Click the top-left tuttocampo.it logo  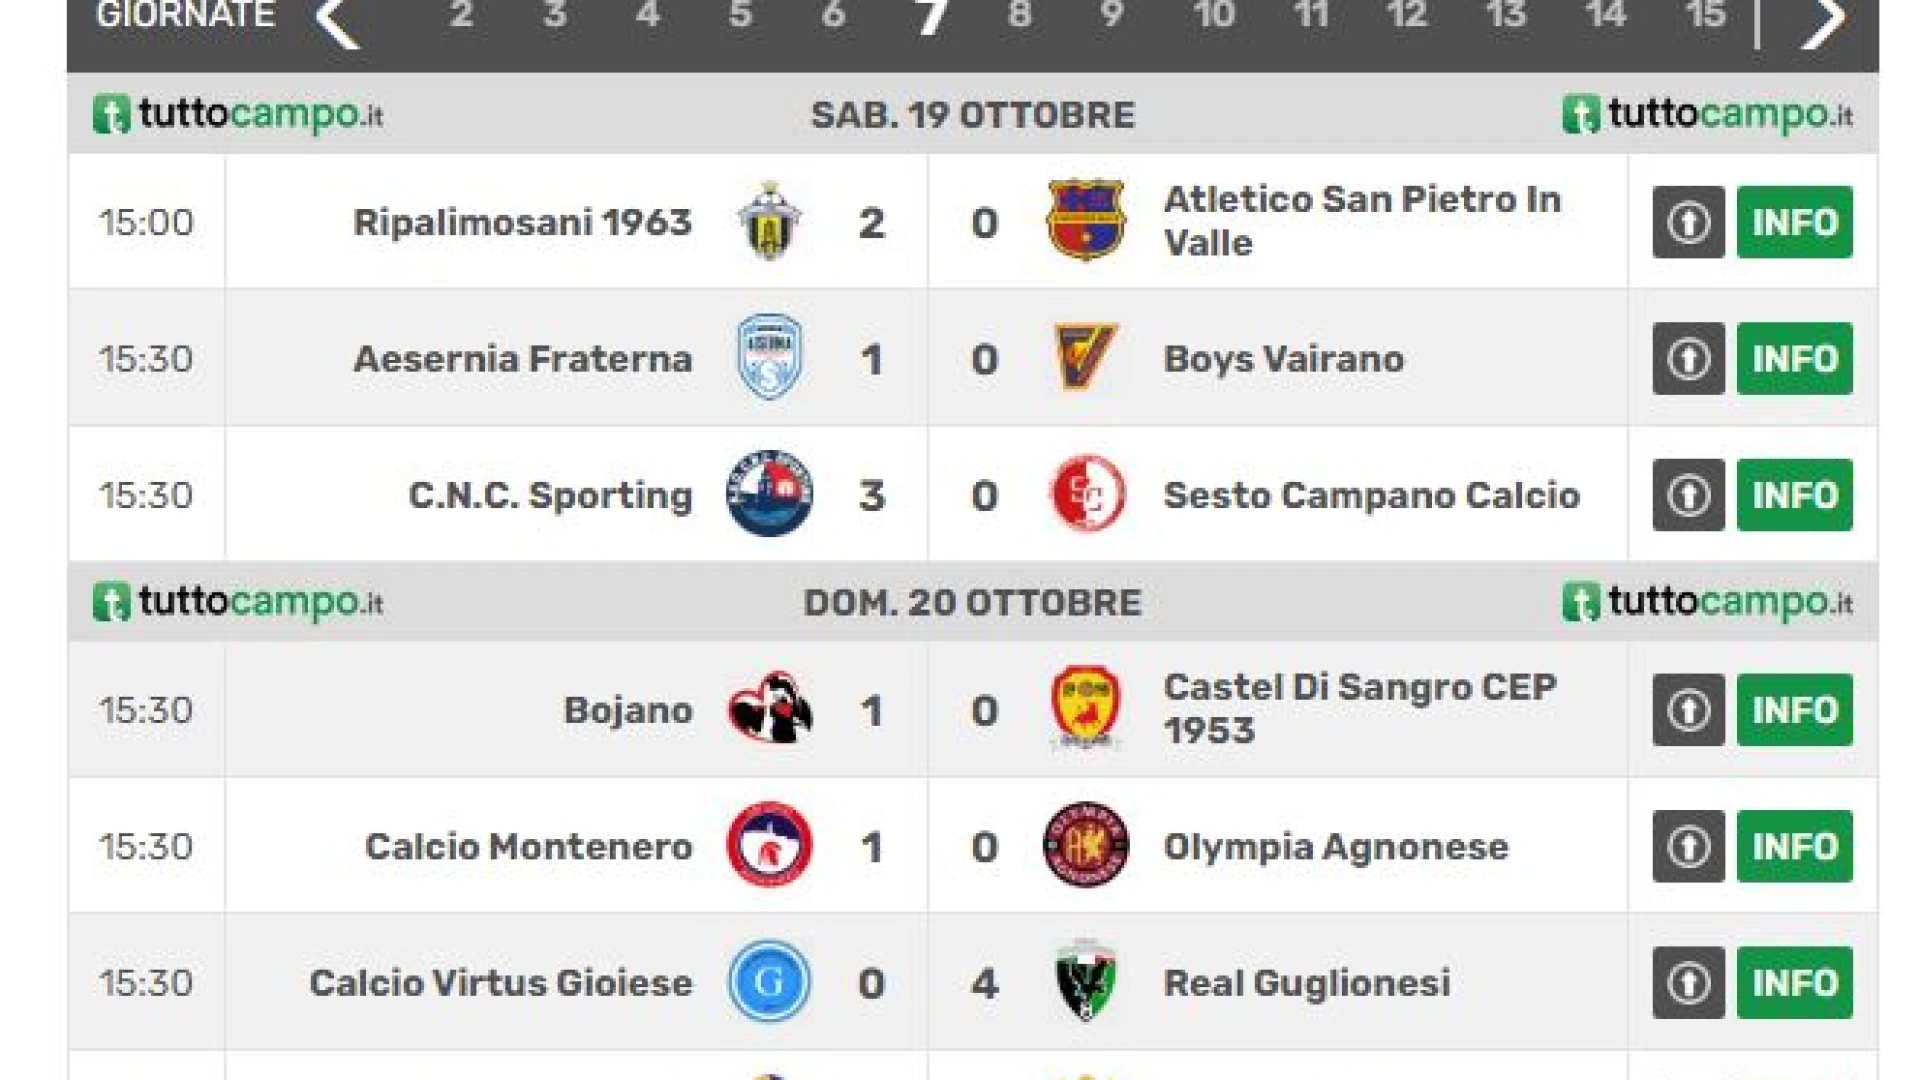238,114
